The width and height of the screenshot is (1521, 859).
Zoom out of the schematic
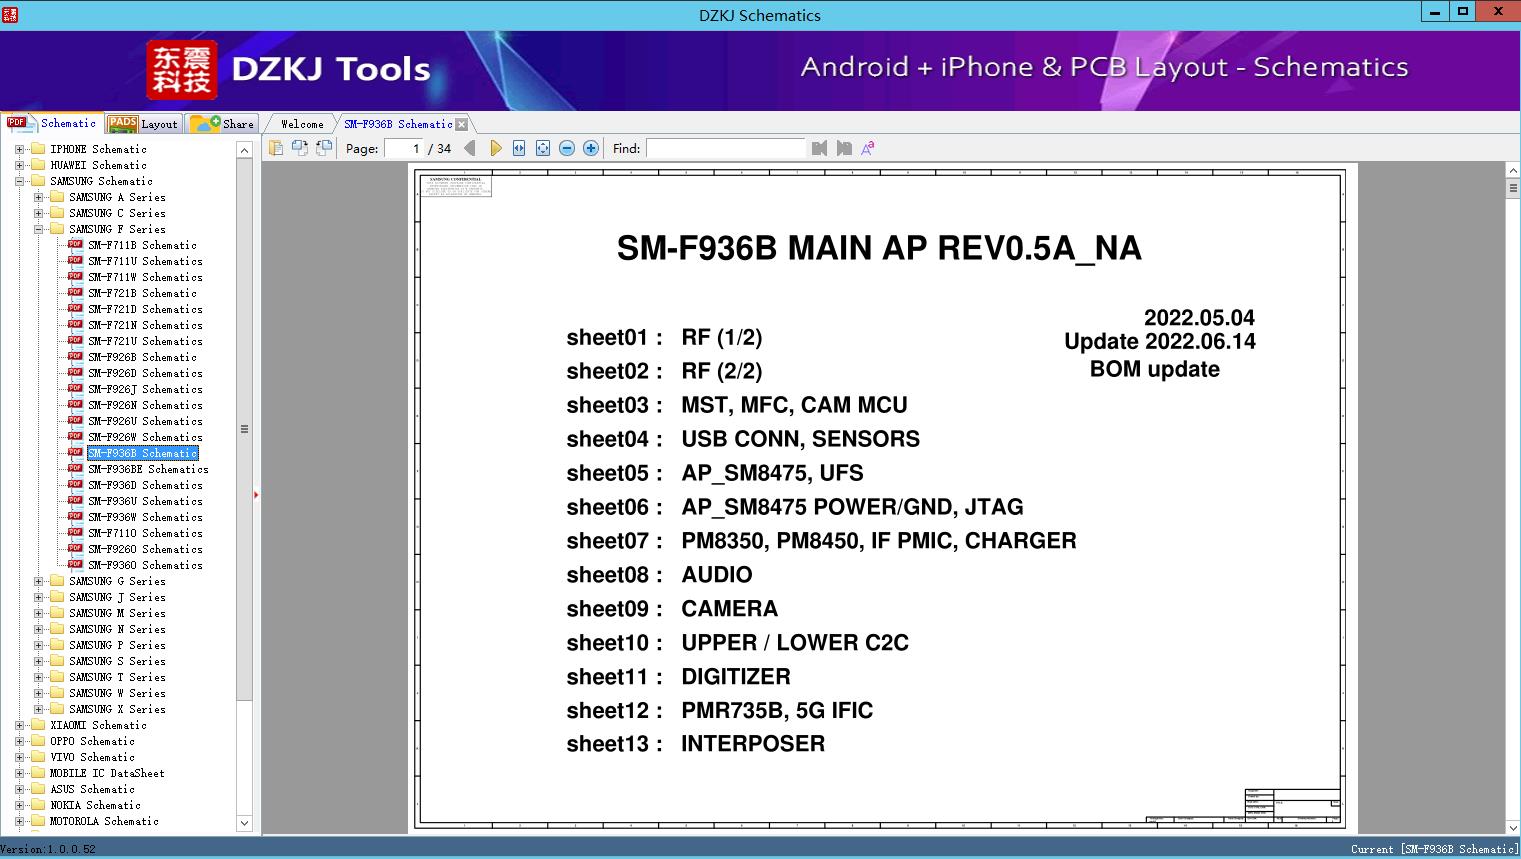[x=567, y=148]
